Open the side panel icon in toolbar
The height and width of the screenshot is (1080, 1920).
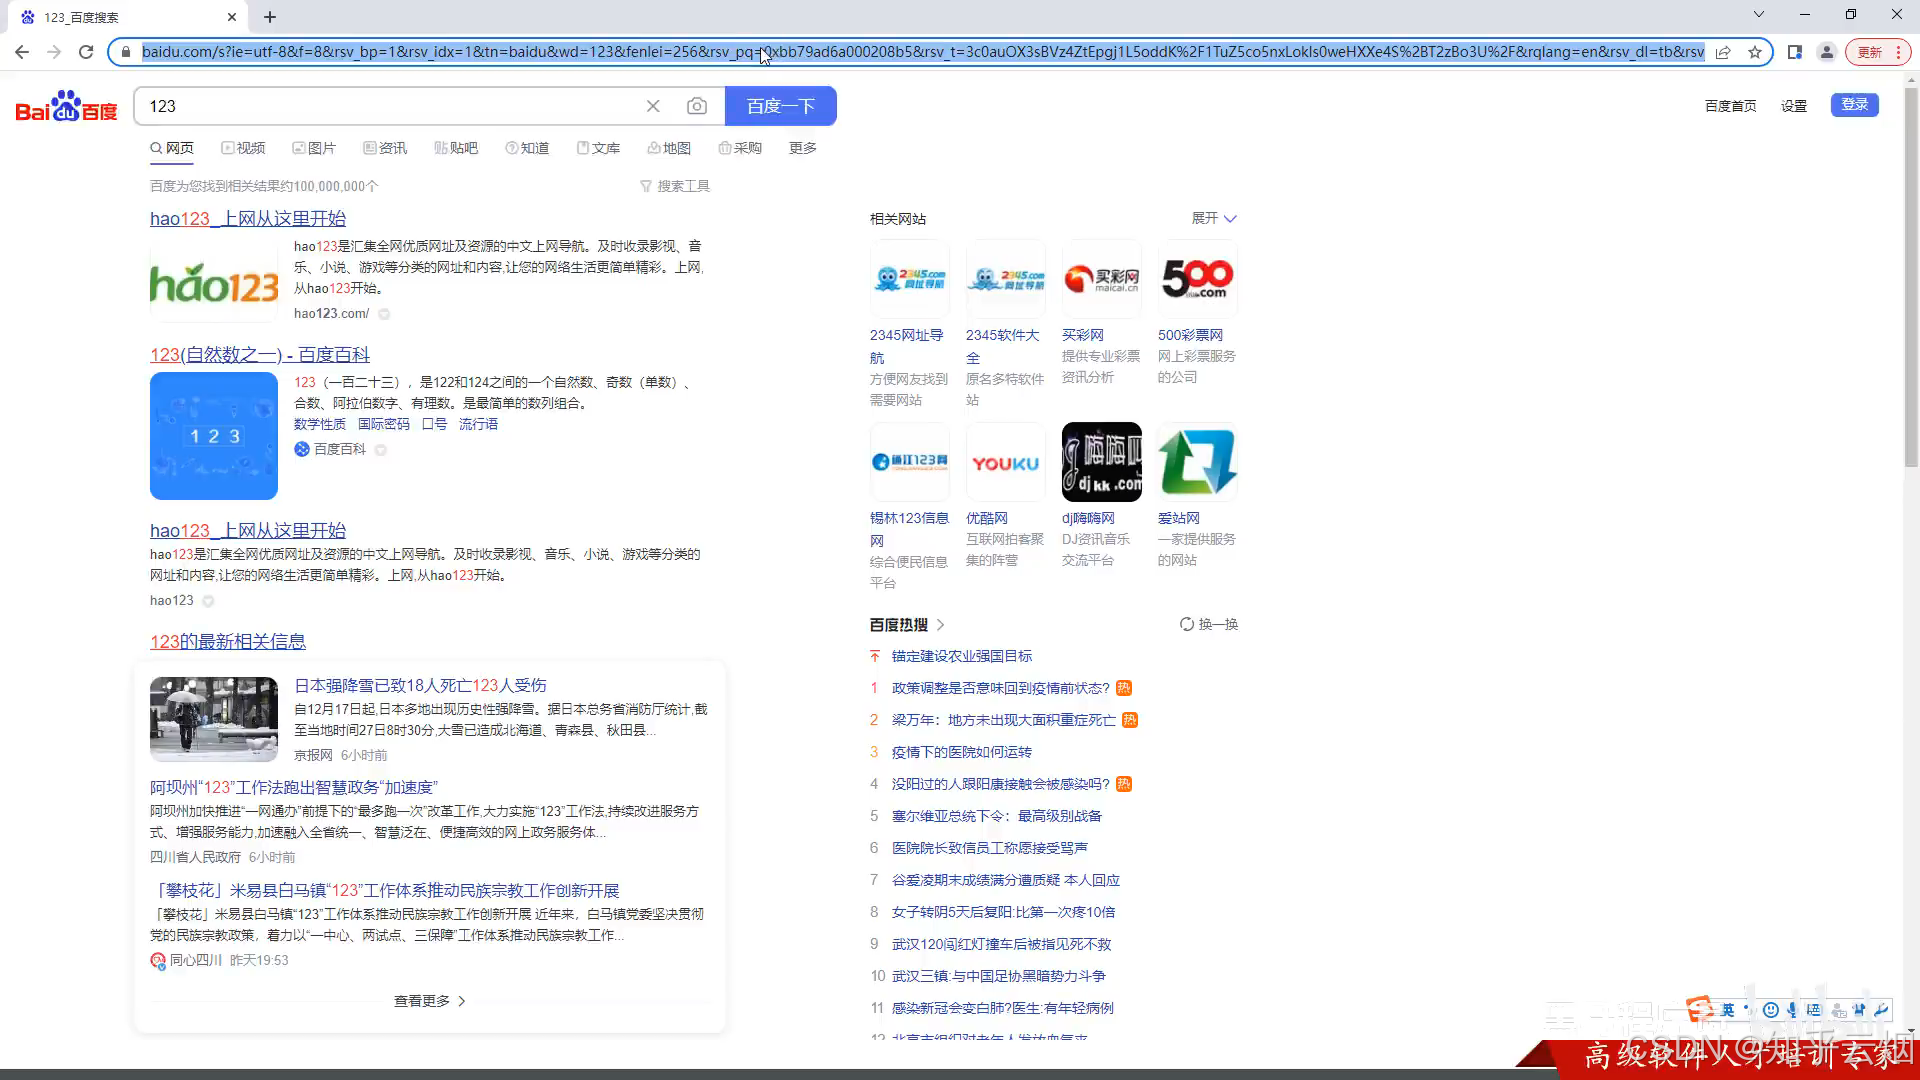1795,52
